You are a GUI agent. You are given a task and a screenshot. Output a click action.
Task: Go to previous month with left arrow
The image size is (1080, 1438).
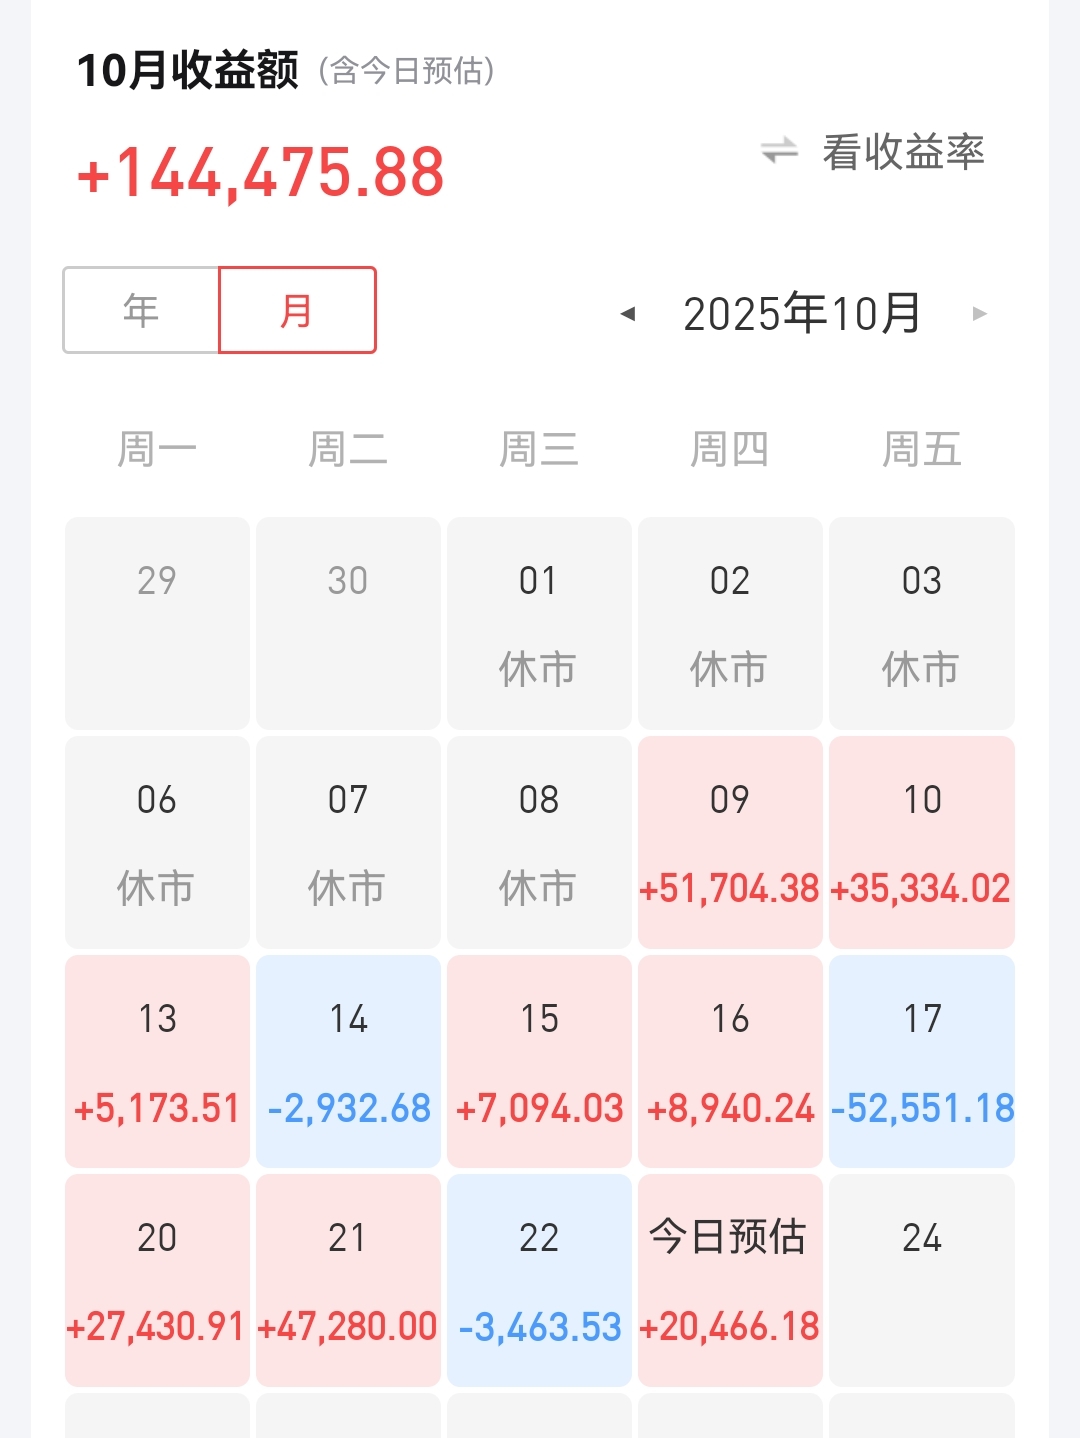[x=628, y=314]
